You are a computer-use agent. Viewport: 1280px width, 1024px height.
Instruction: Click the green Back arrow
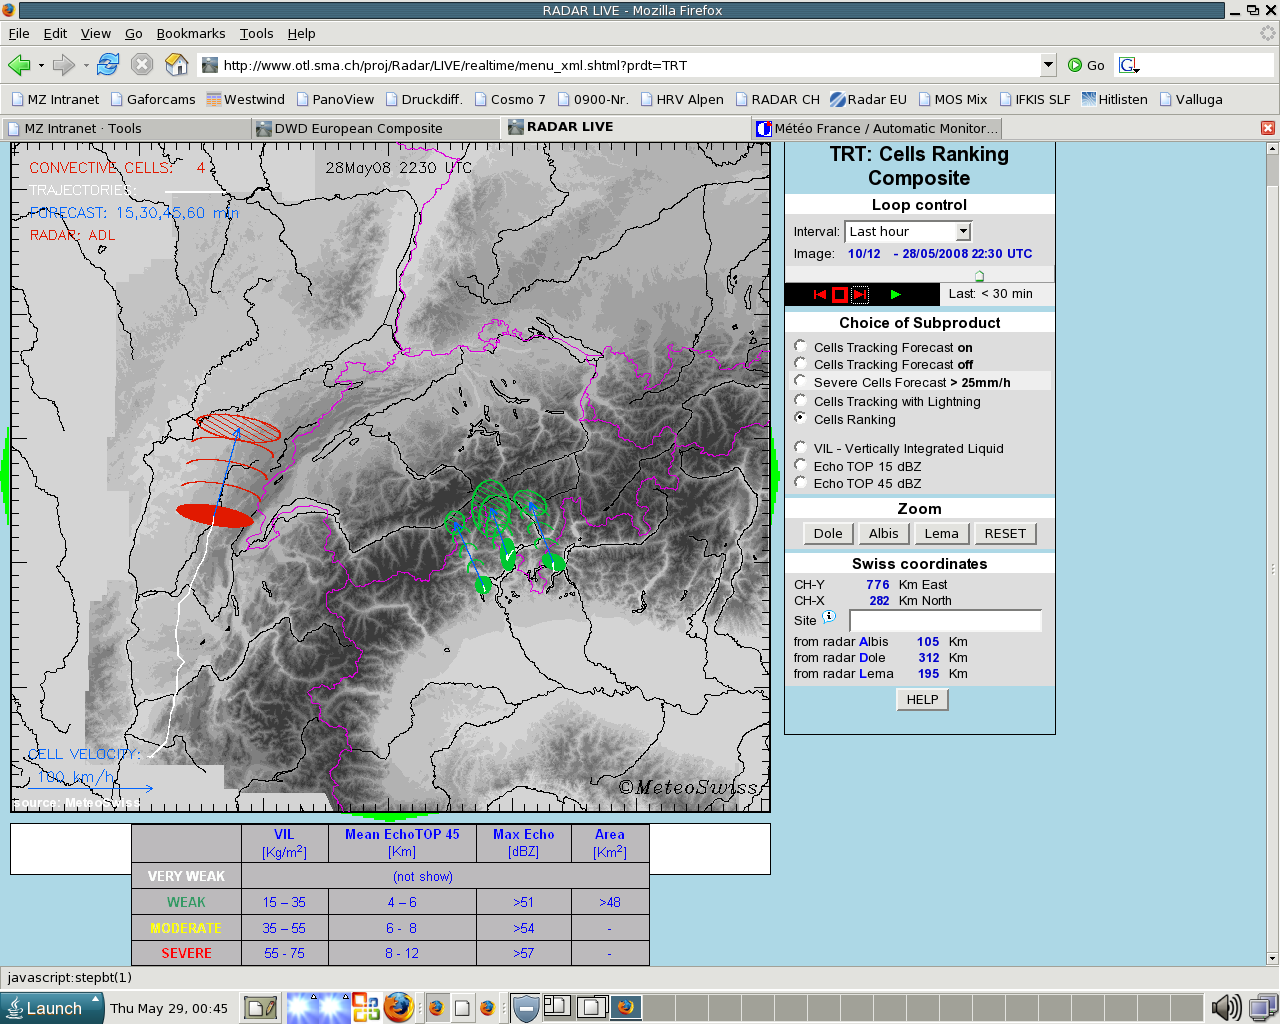(18, 65)
